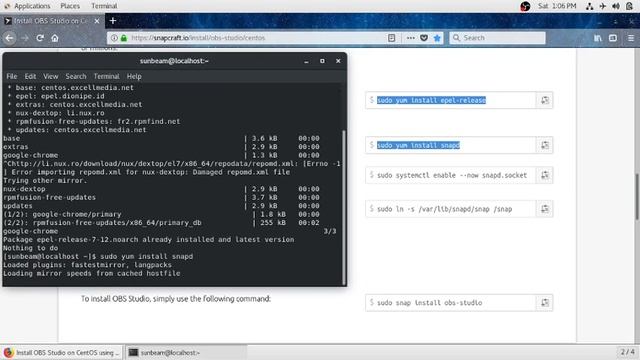Copy the epel-release install command
The image size is (640, 360).
544,100
